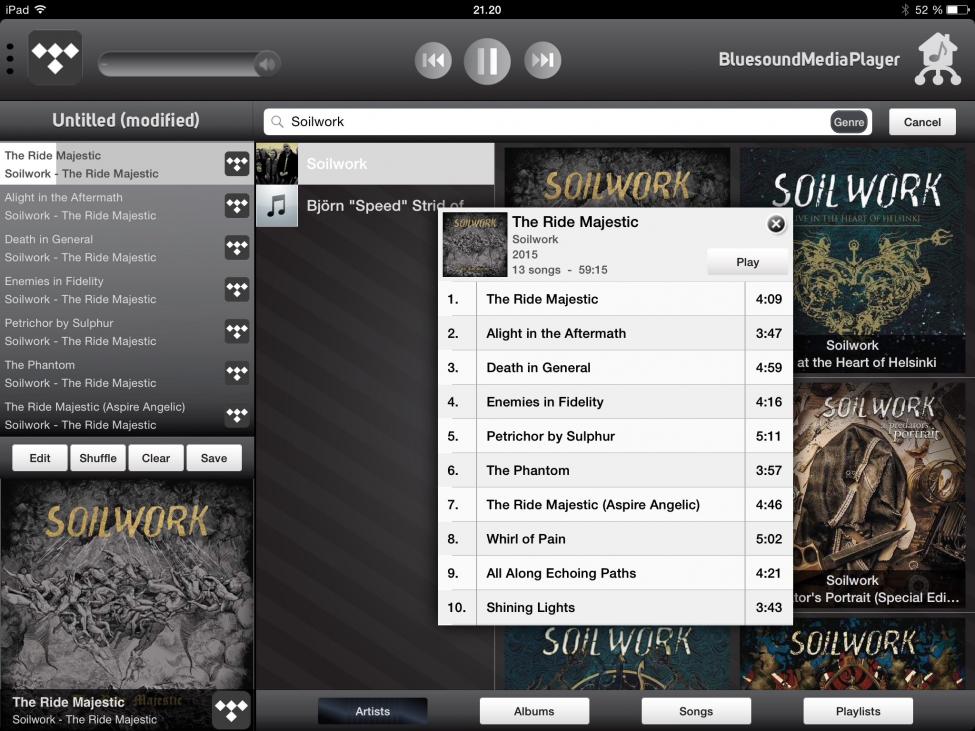This screenshot has width=975, height=731.
Task: Tap the 21.20 clock in status bar
Action: 487,9
